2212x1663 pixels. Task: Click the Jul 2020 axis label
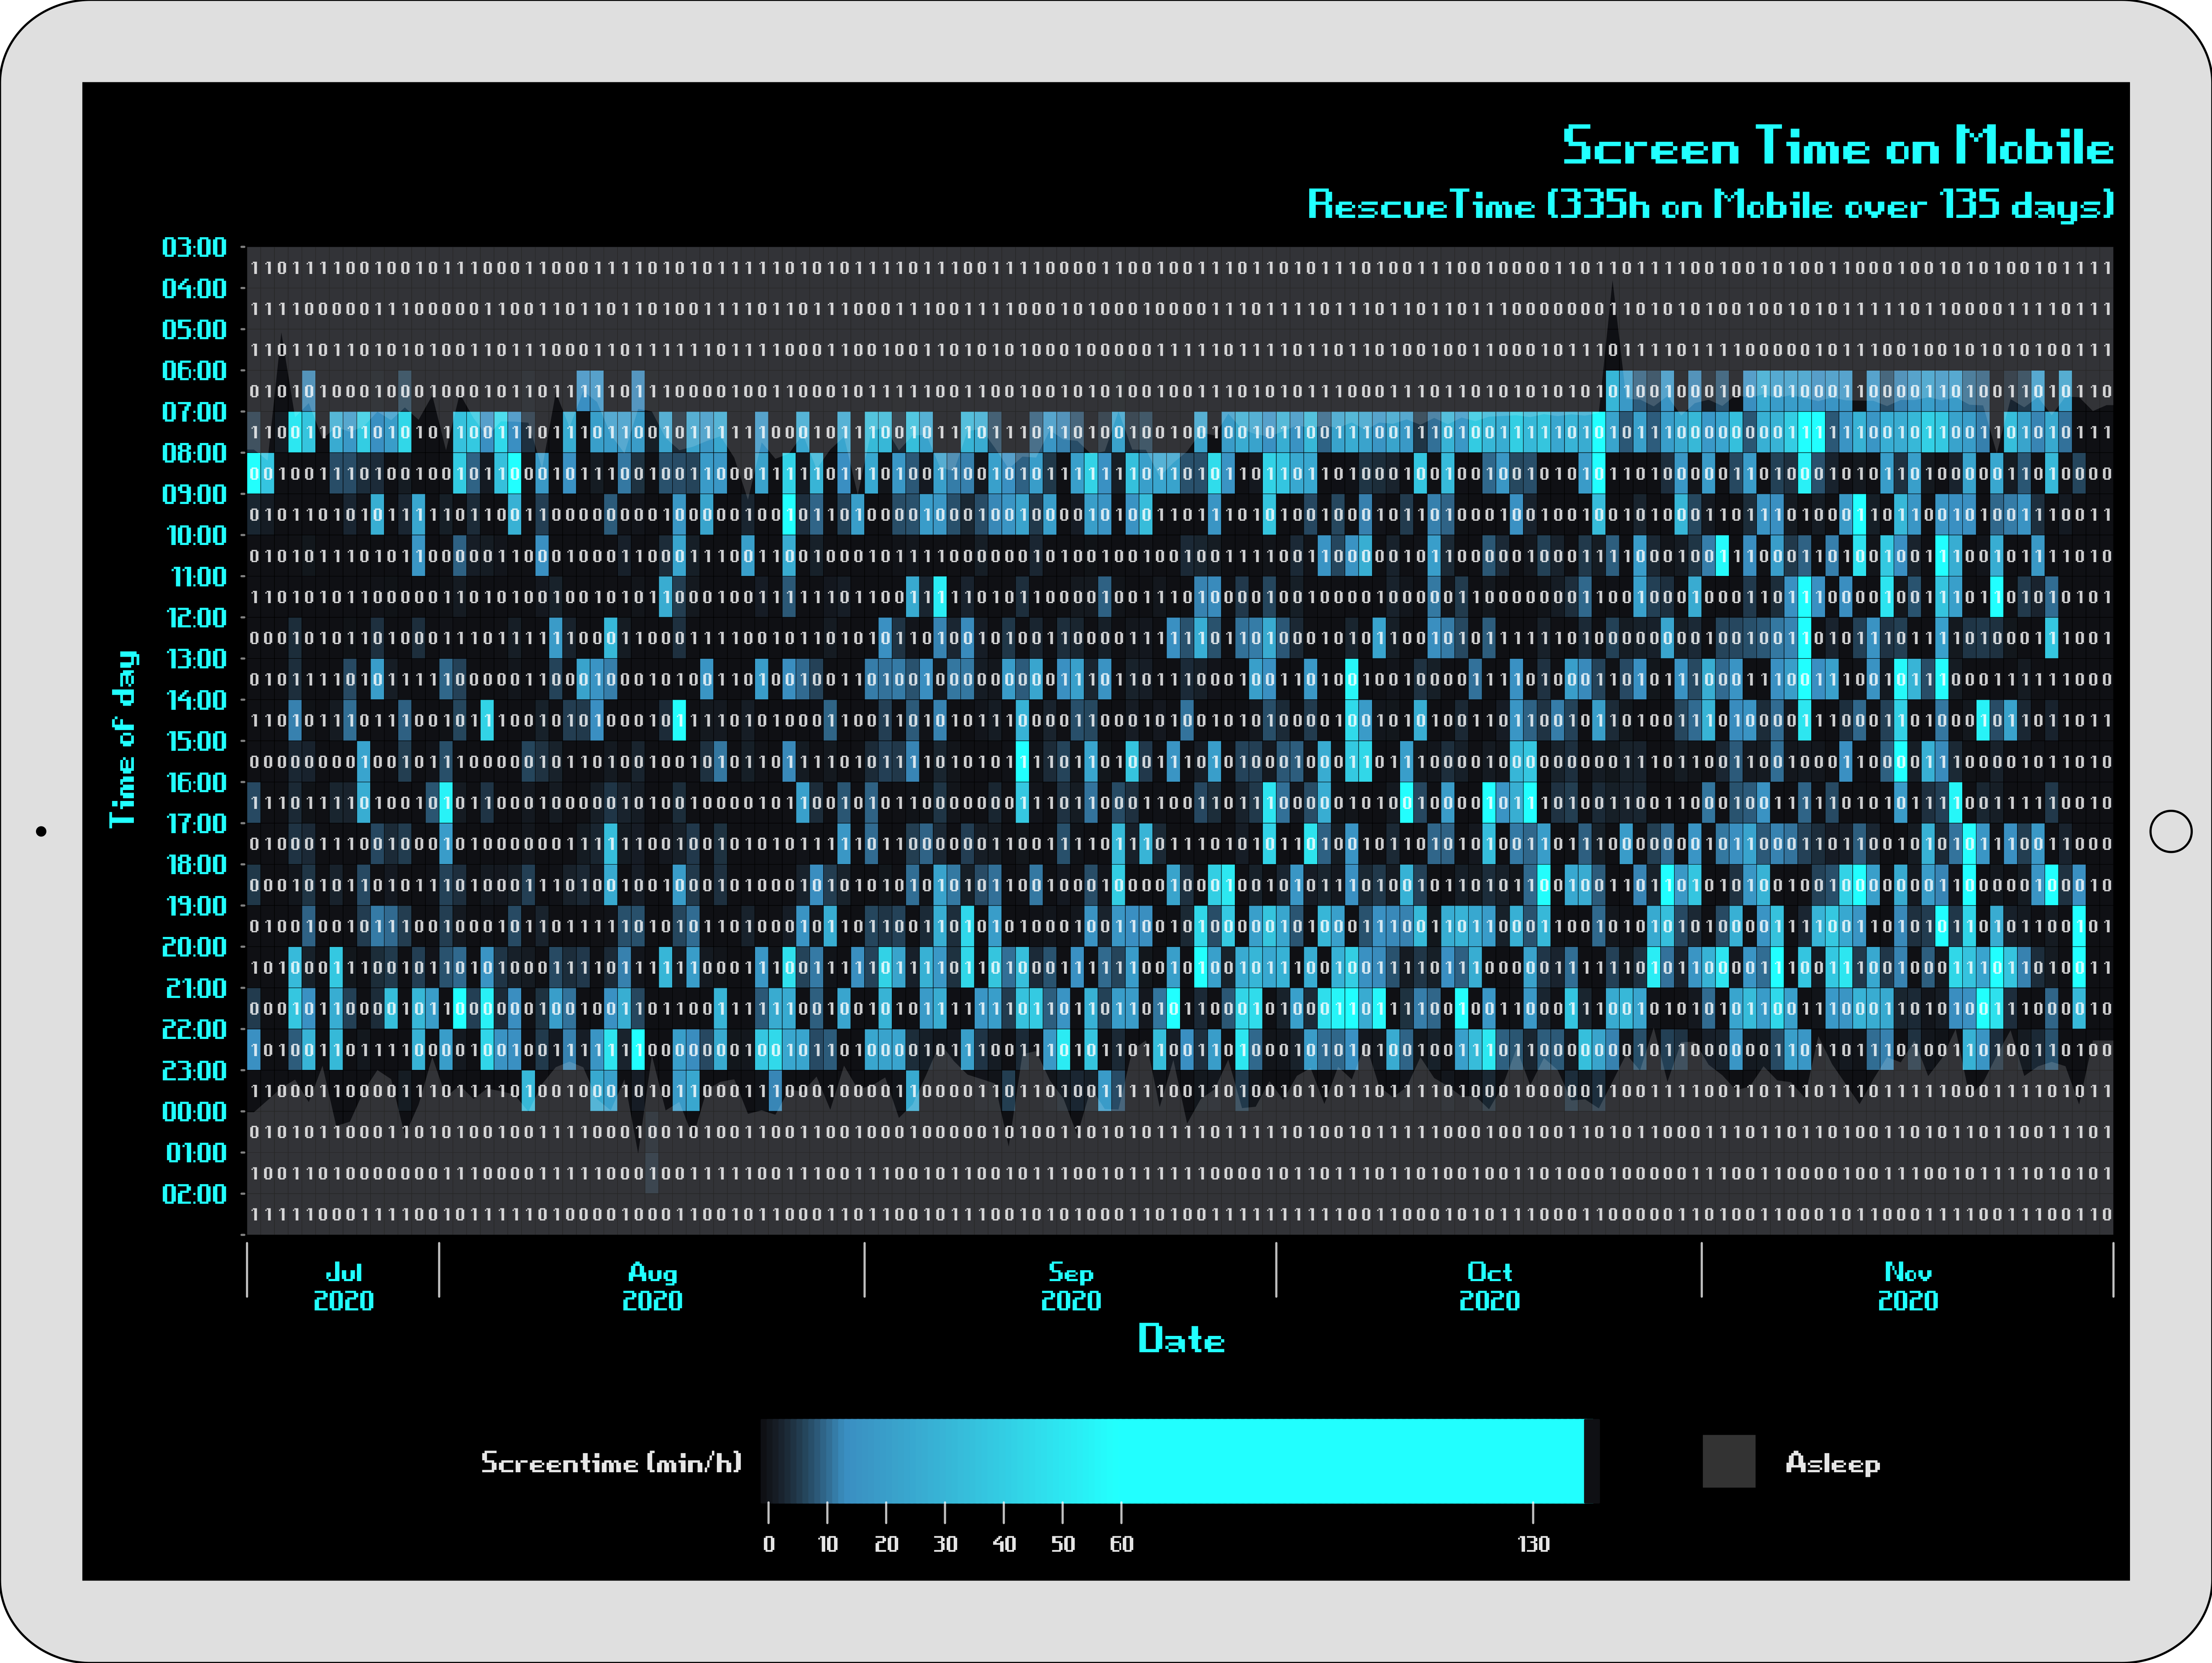coord(343,1286)
